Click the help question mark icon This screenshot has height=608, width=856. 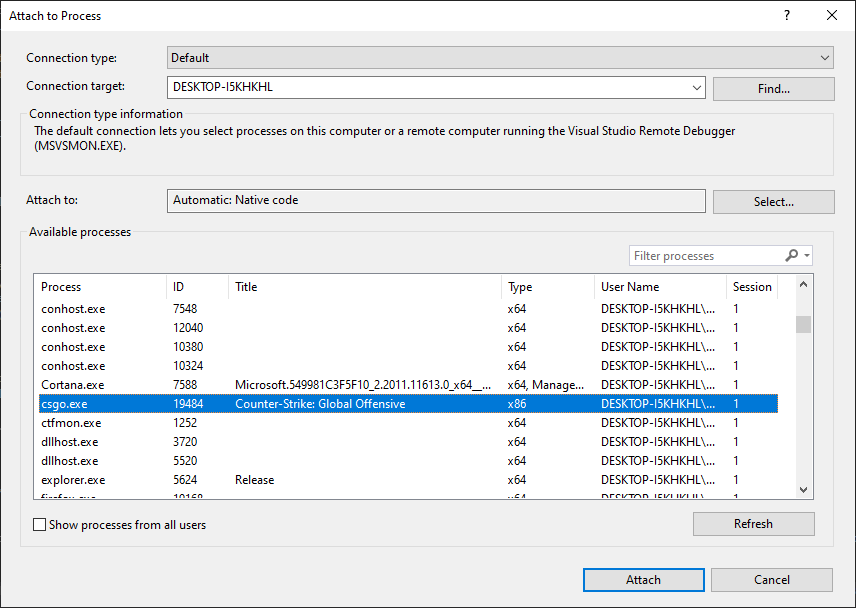pos(787,15)
